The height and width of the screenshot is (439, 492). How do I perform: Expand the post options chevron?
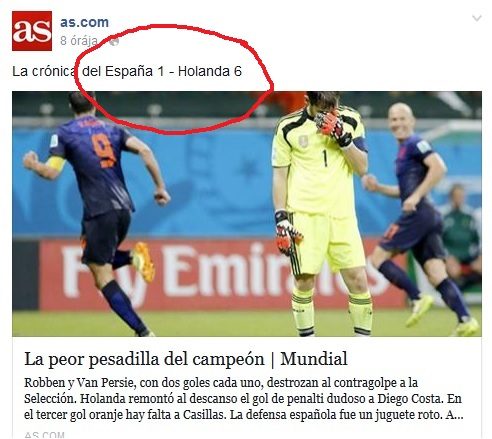pos(477,18)
